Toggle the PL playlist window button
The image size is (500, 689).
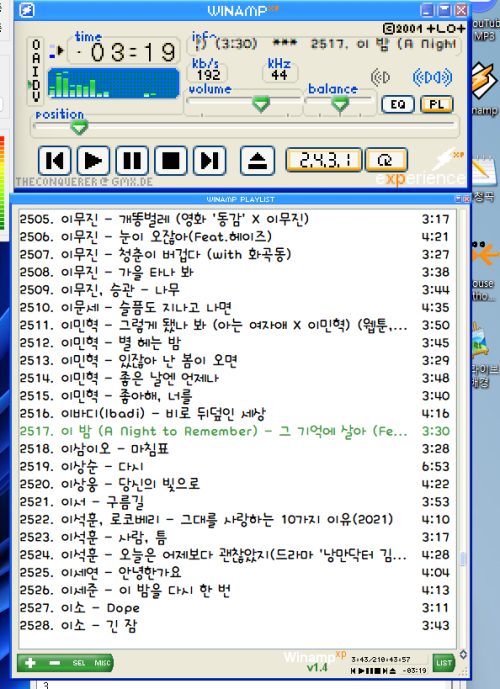click(x=436, y=104)
